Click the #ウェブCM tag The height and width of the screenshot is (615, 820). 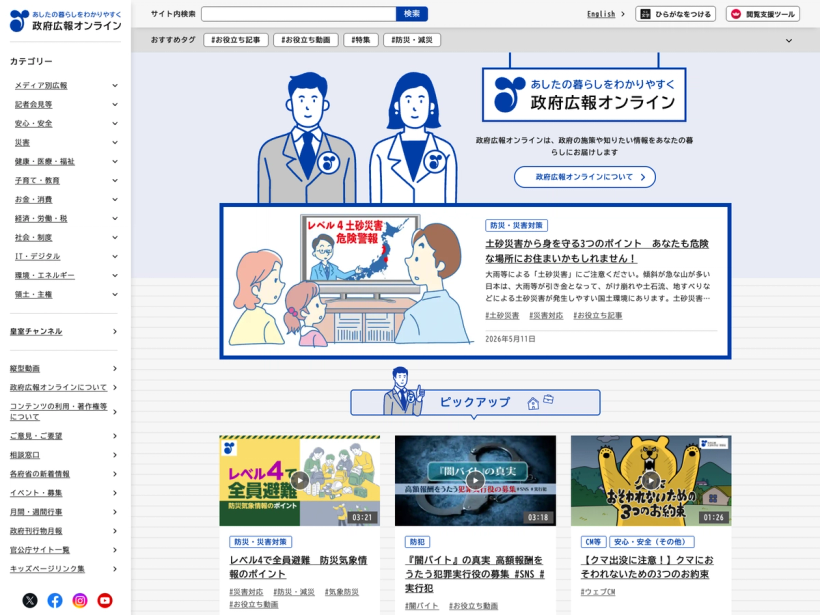pyautogui.click(x=598, y=592)
